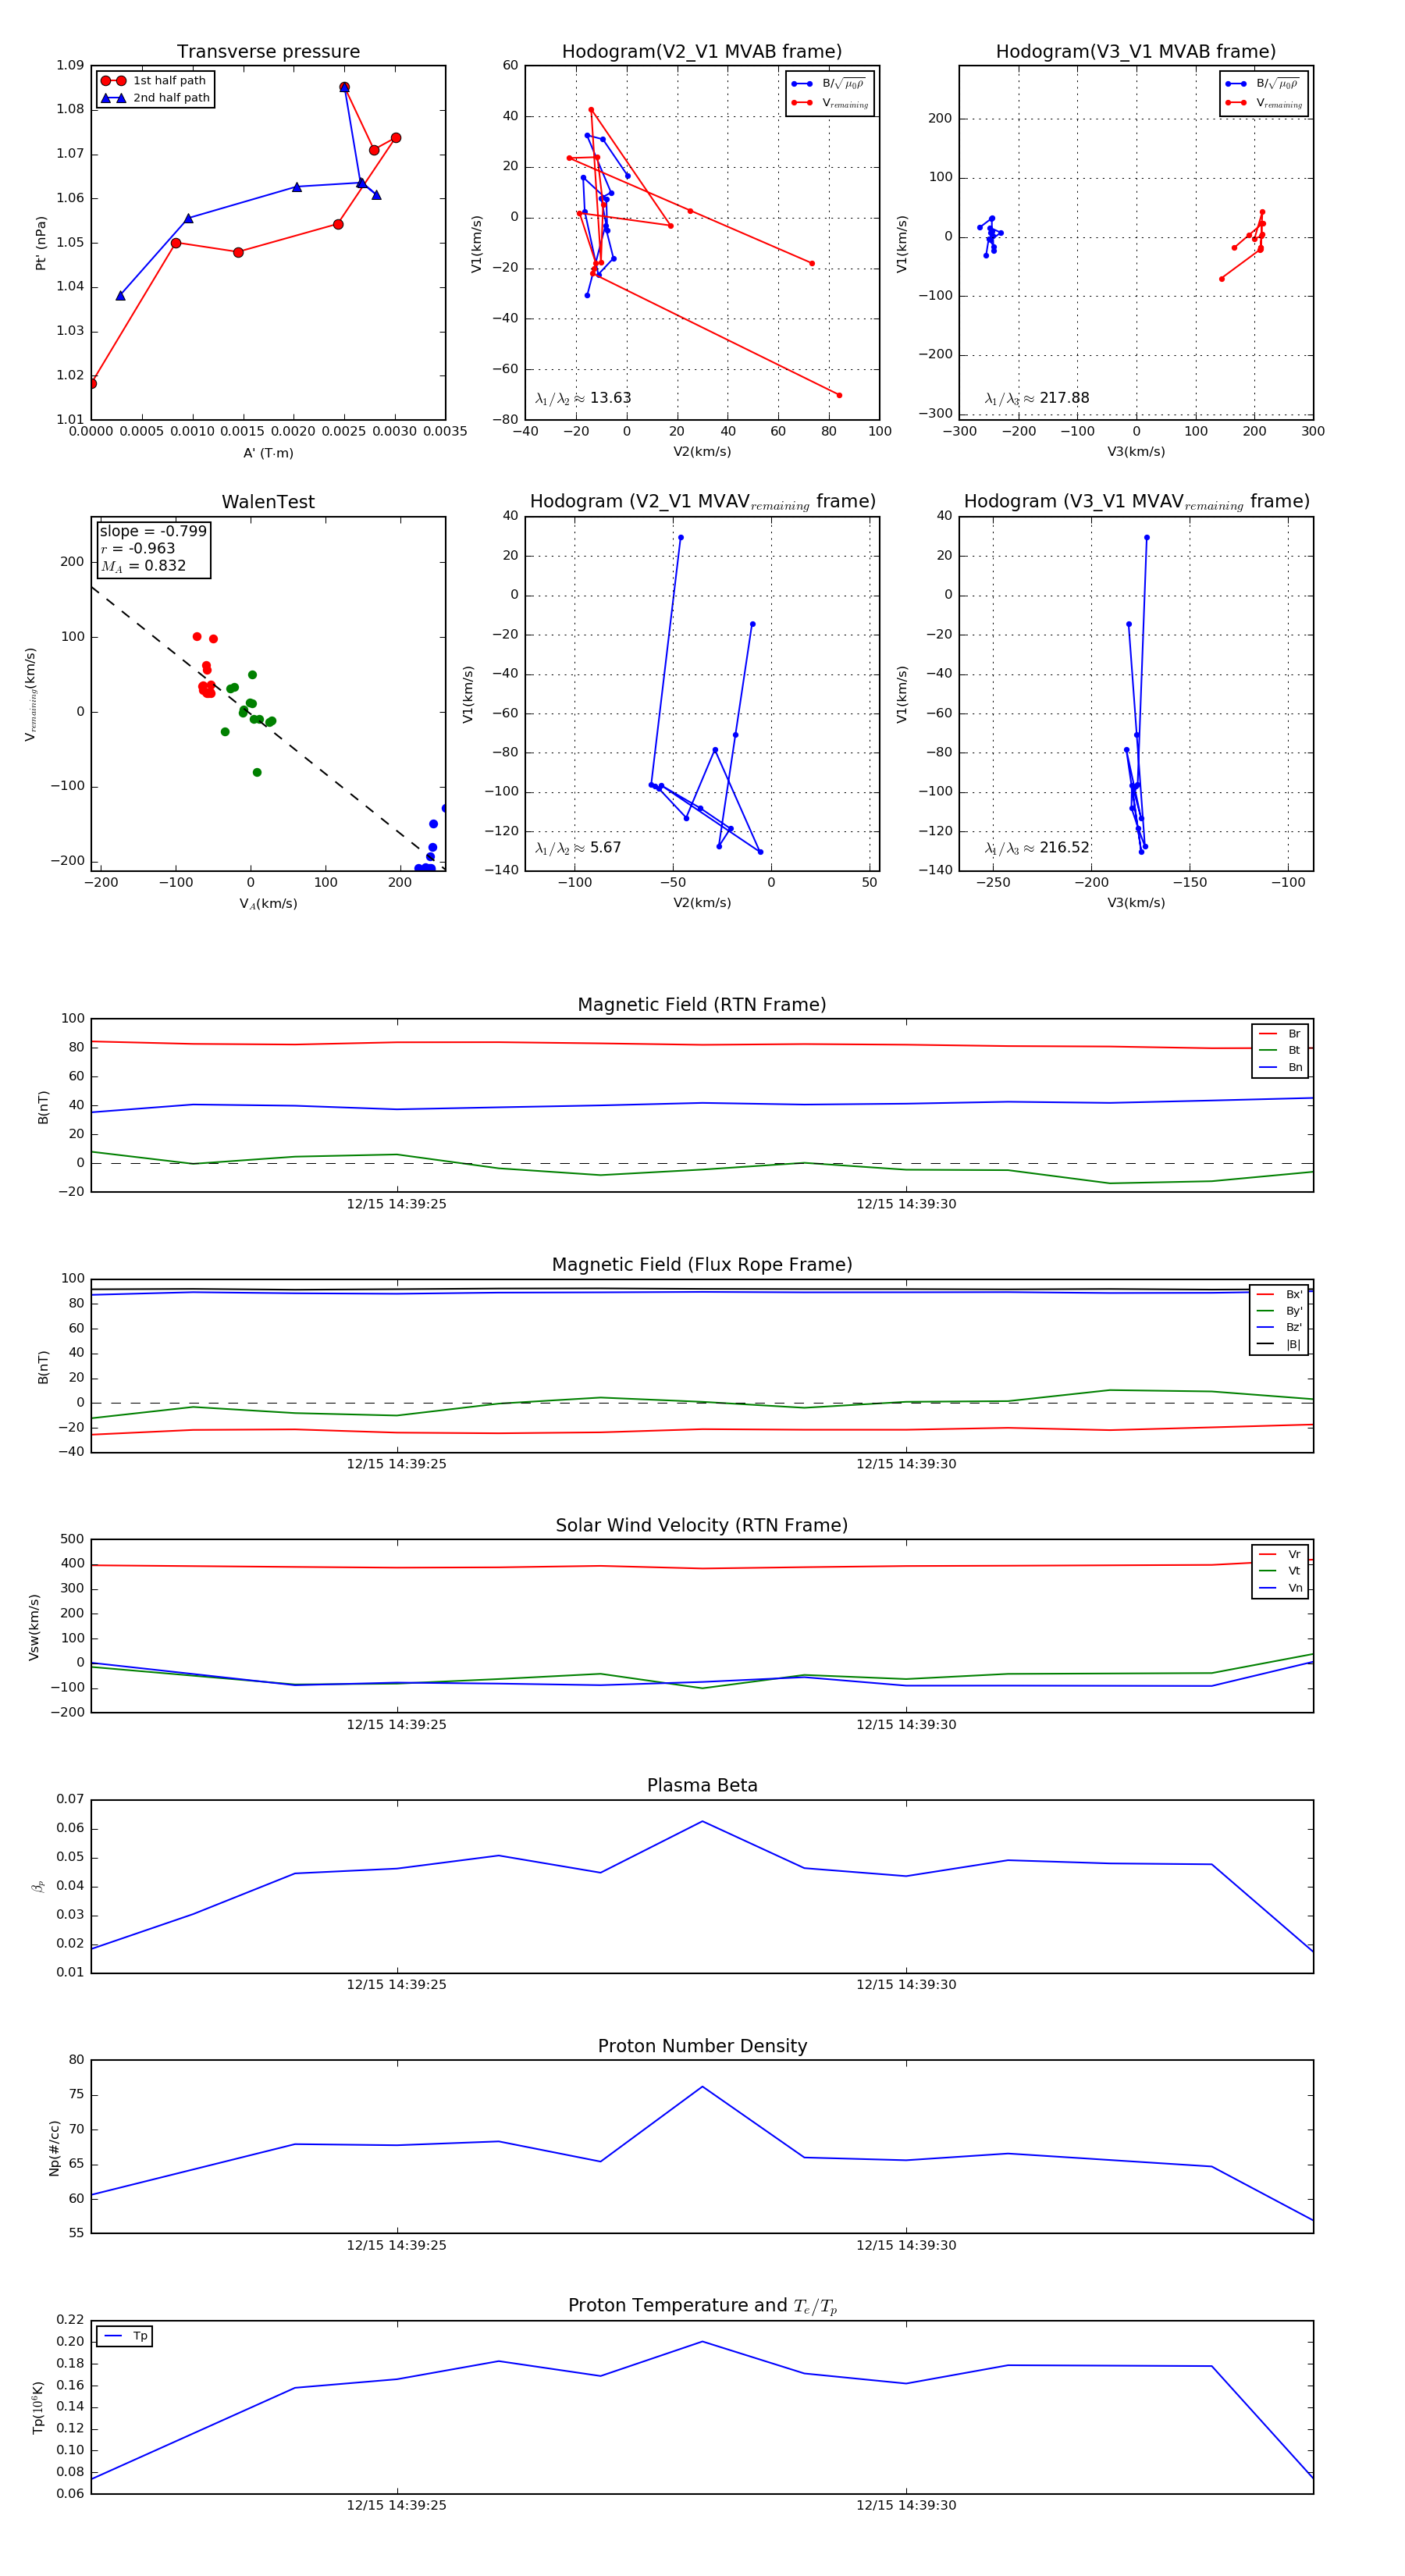Click the highest red transverse pressure marker
Viewport: 1405px width, 2576px height.
tap(344, 87)
